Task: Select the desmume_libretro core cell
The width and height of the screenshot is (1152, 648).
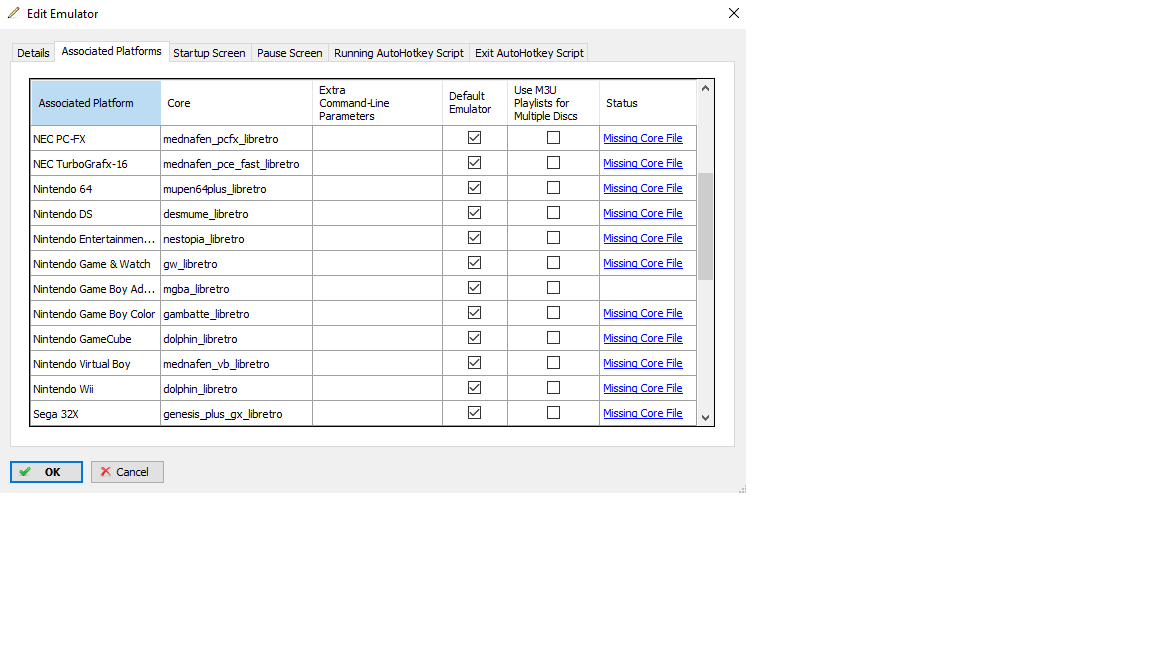Action: coord(237,214)
